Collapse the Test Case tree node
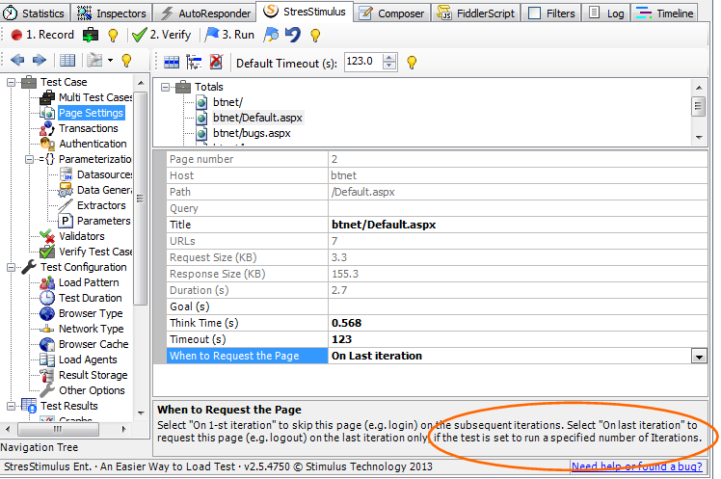The image size is (721, 479). 11,82
